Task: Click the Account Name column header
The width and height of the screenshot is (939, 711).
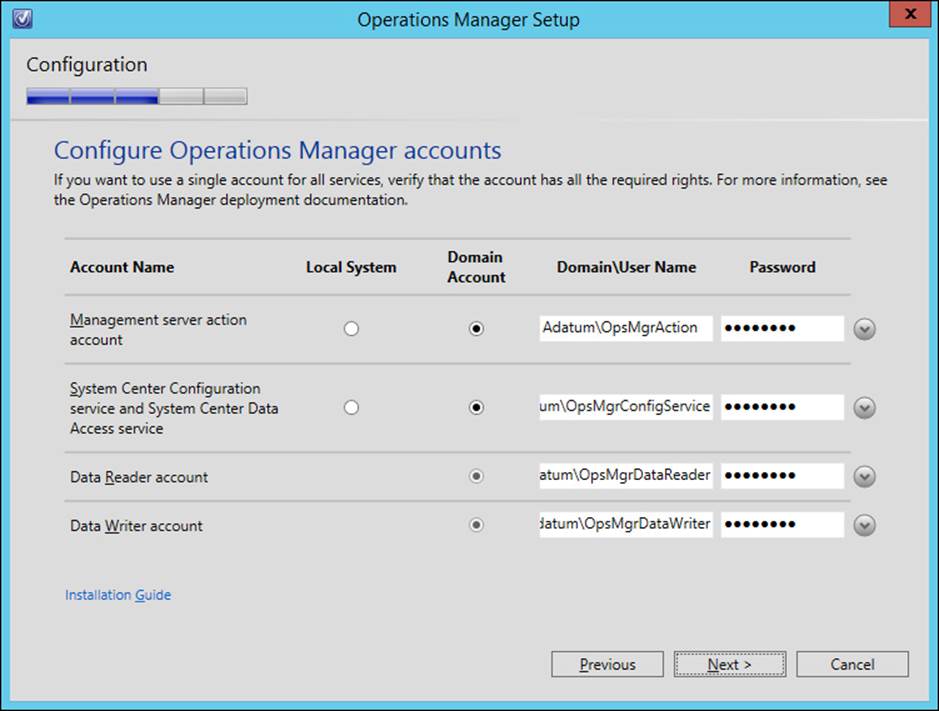Action: tap(122, 267)
